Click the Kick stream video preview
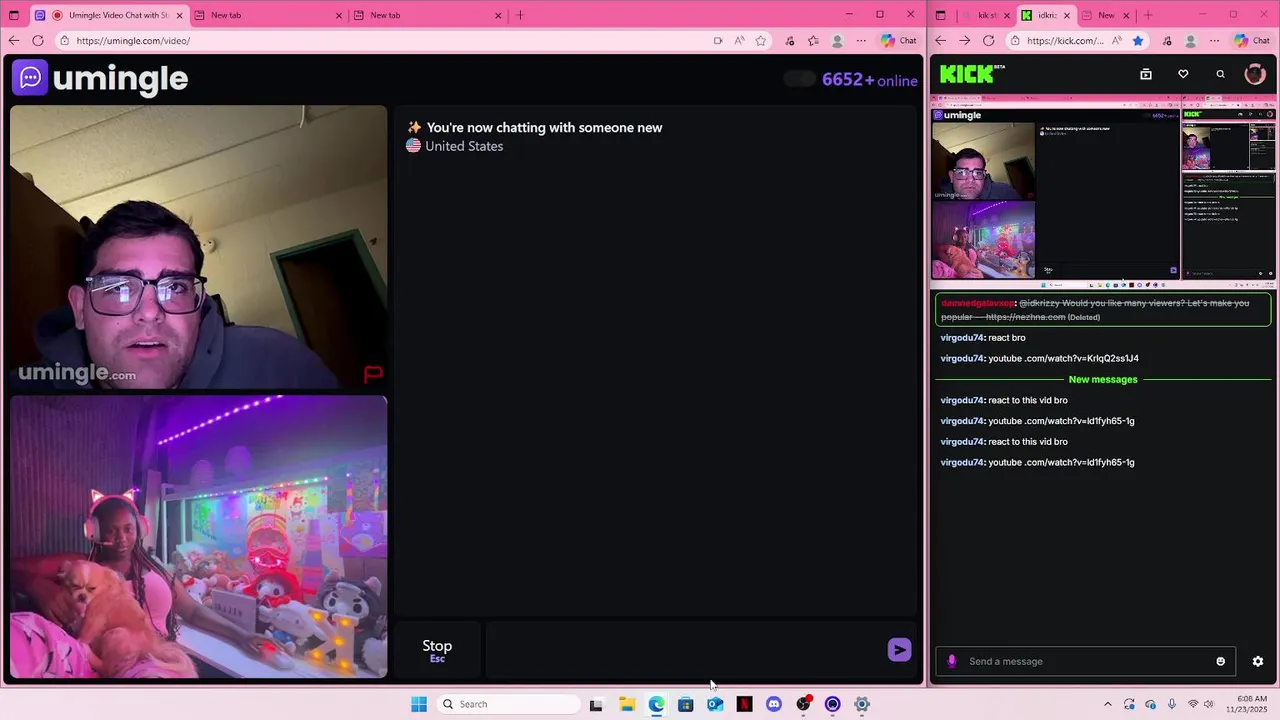 [x=1104, y=192]
